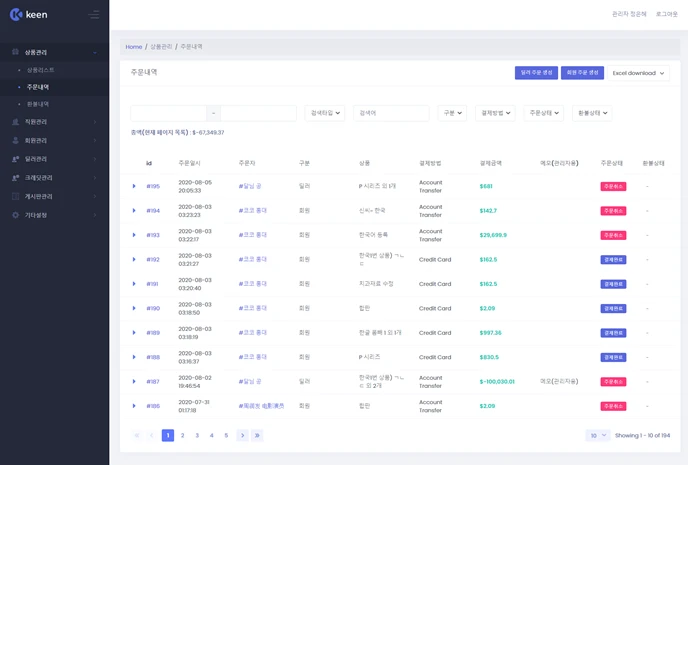This screenshot has width=688, height=665.
Task: Click the 주문일시 column header
Action: [189, 163]
